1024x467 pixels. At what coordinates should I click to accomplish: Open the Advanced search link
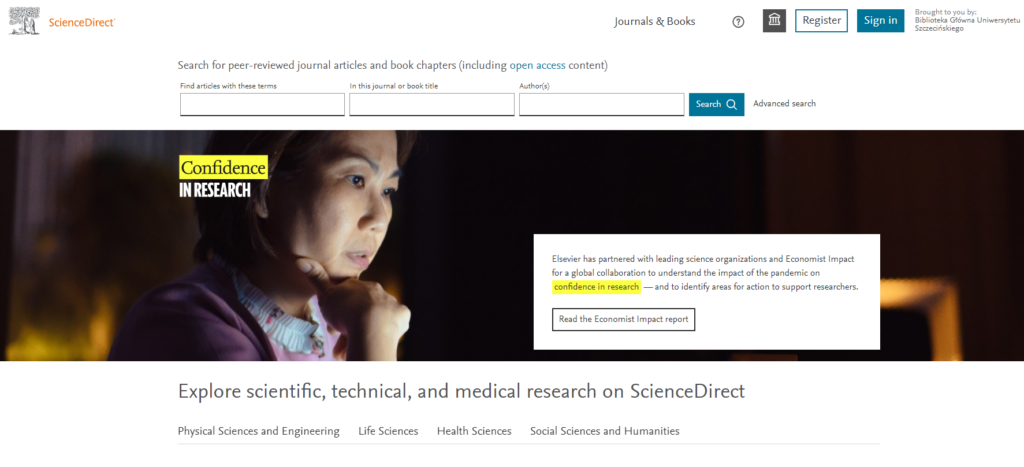[x=784, y=103]
